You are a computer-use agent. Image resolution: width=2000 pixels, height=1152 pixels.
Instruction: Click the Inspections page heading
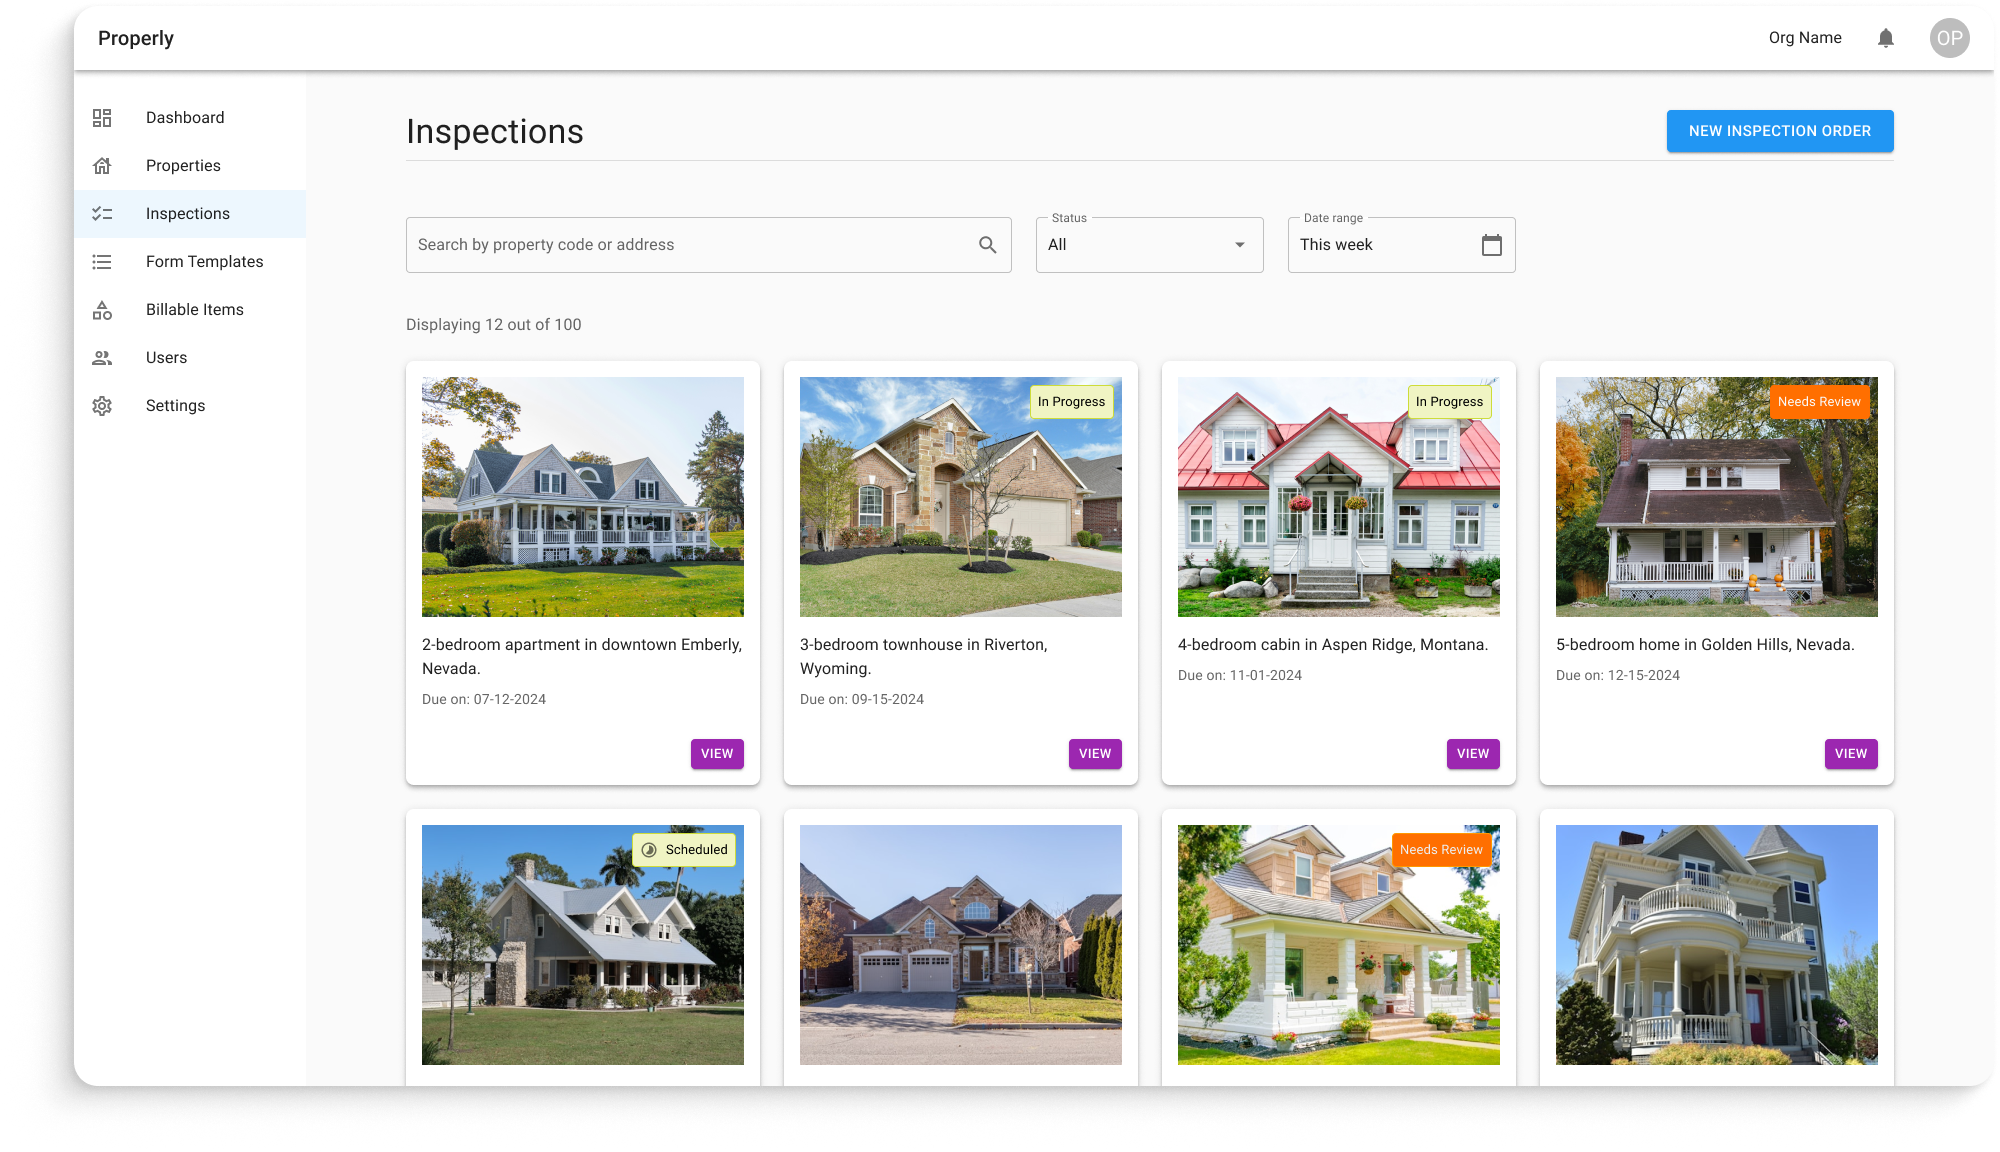pyautogui.click(x=495, y=132)
